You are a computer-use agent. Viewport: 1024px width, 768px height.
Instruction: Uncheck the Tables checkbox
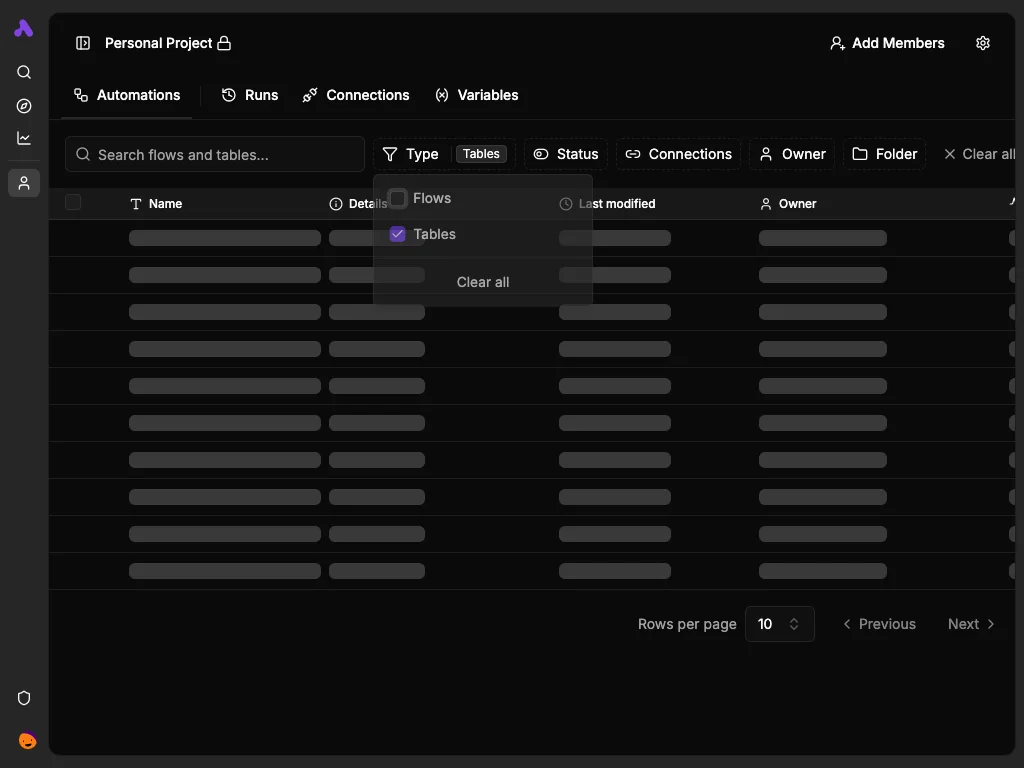(398, 234)
